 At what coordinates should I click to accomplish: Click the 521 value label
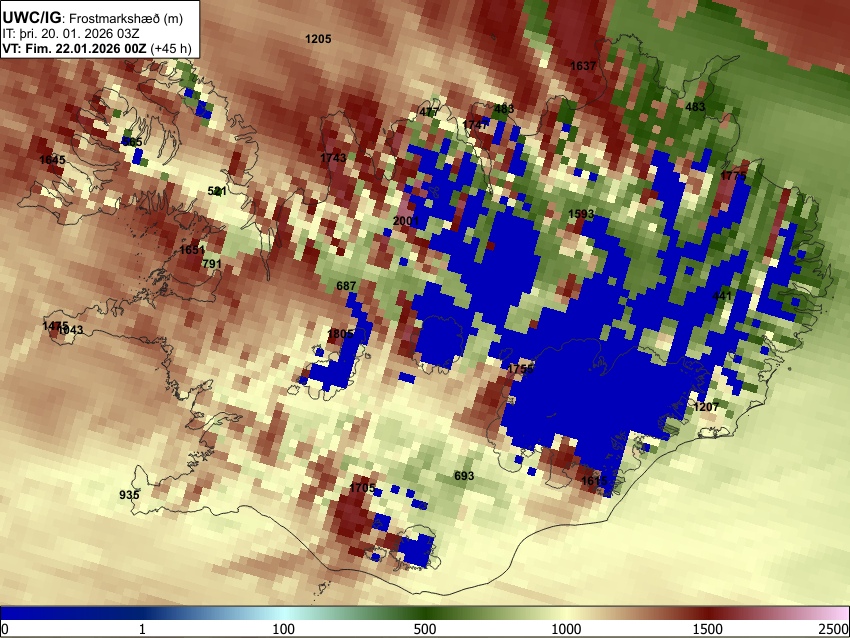coord(217,191)
